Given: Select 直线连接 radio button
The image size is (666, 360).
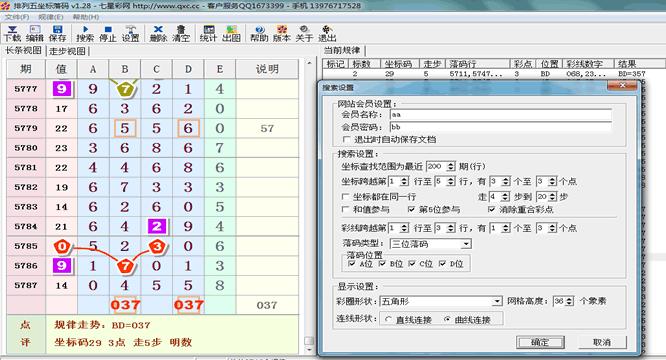Looking at the screenshot, I should [389, 319].
